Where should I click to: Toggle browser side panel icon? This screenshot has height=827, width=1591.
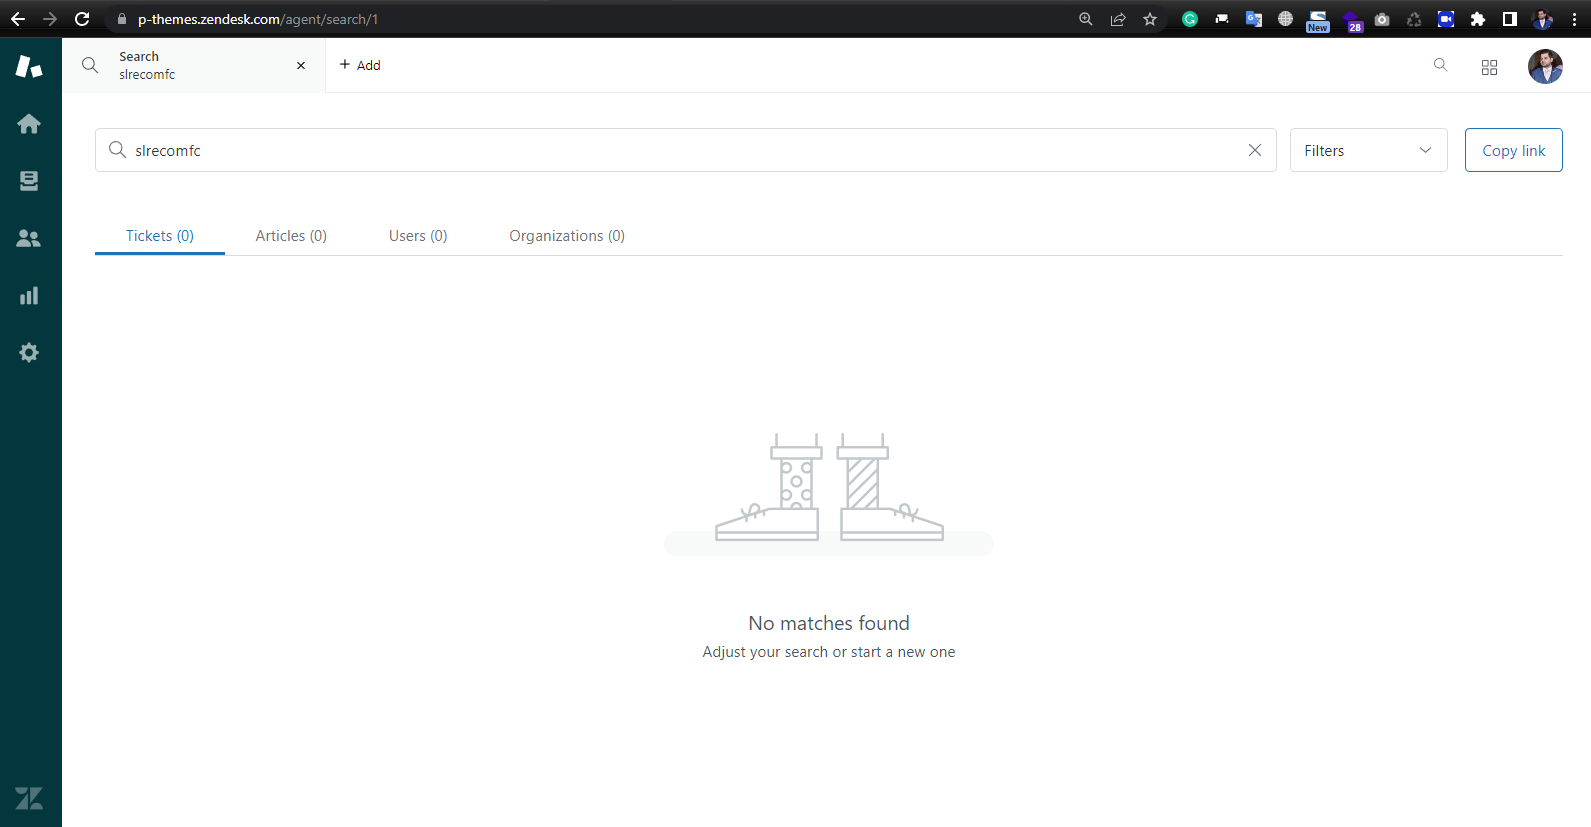(x=1510, y=19)
